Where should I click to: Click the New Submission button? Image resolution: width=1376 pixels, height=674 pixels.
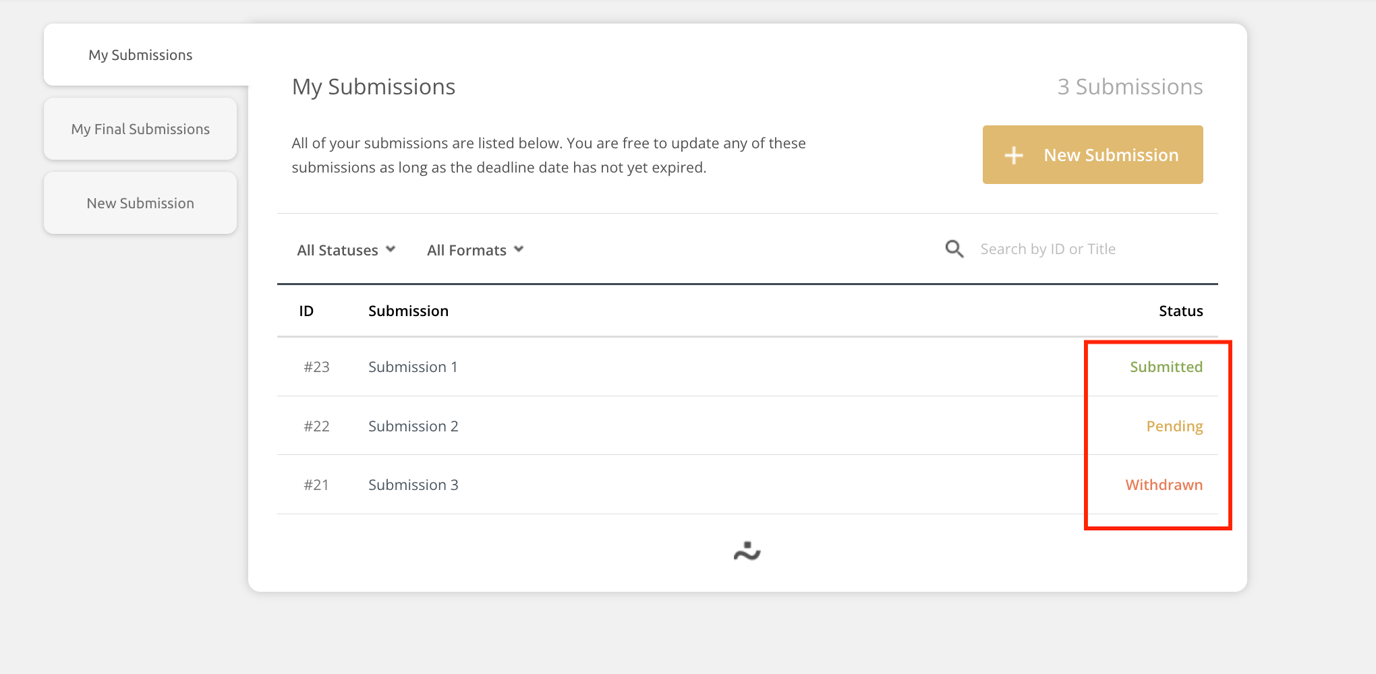(1092, 155)
